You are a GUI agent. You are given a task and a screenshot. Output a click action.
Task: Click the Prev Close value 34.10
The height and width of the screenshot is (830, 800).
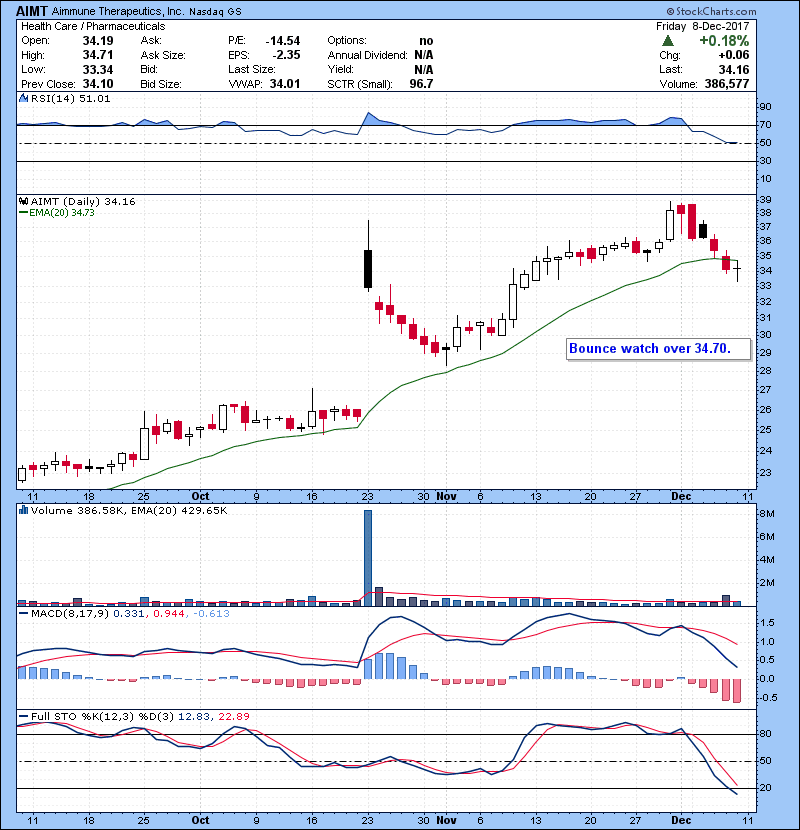[98, 84]
